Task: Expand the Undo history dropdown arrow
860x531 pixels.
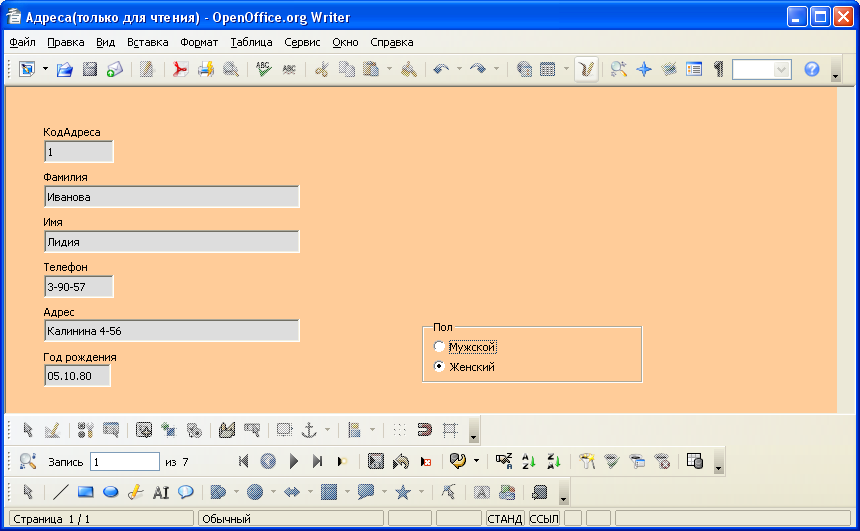Action: tap(459, 70)
